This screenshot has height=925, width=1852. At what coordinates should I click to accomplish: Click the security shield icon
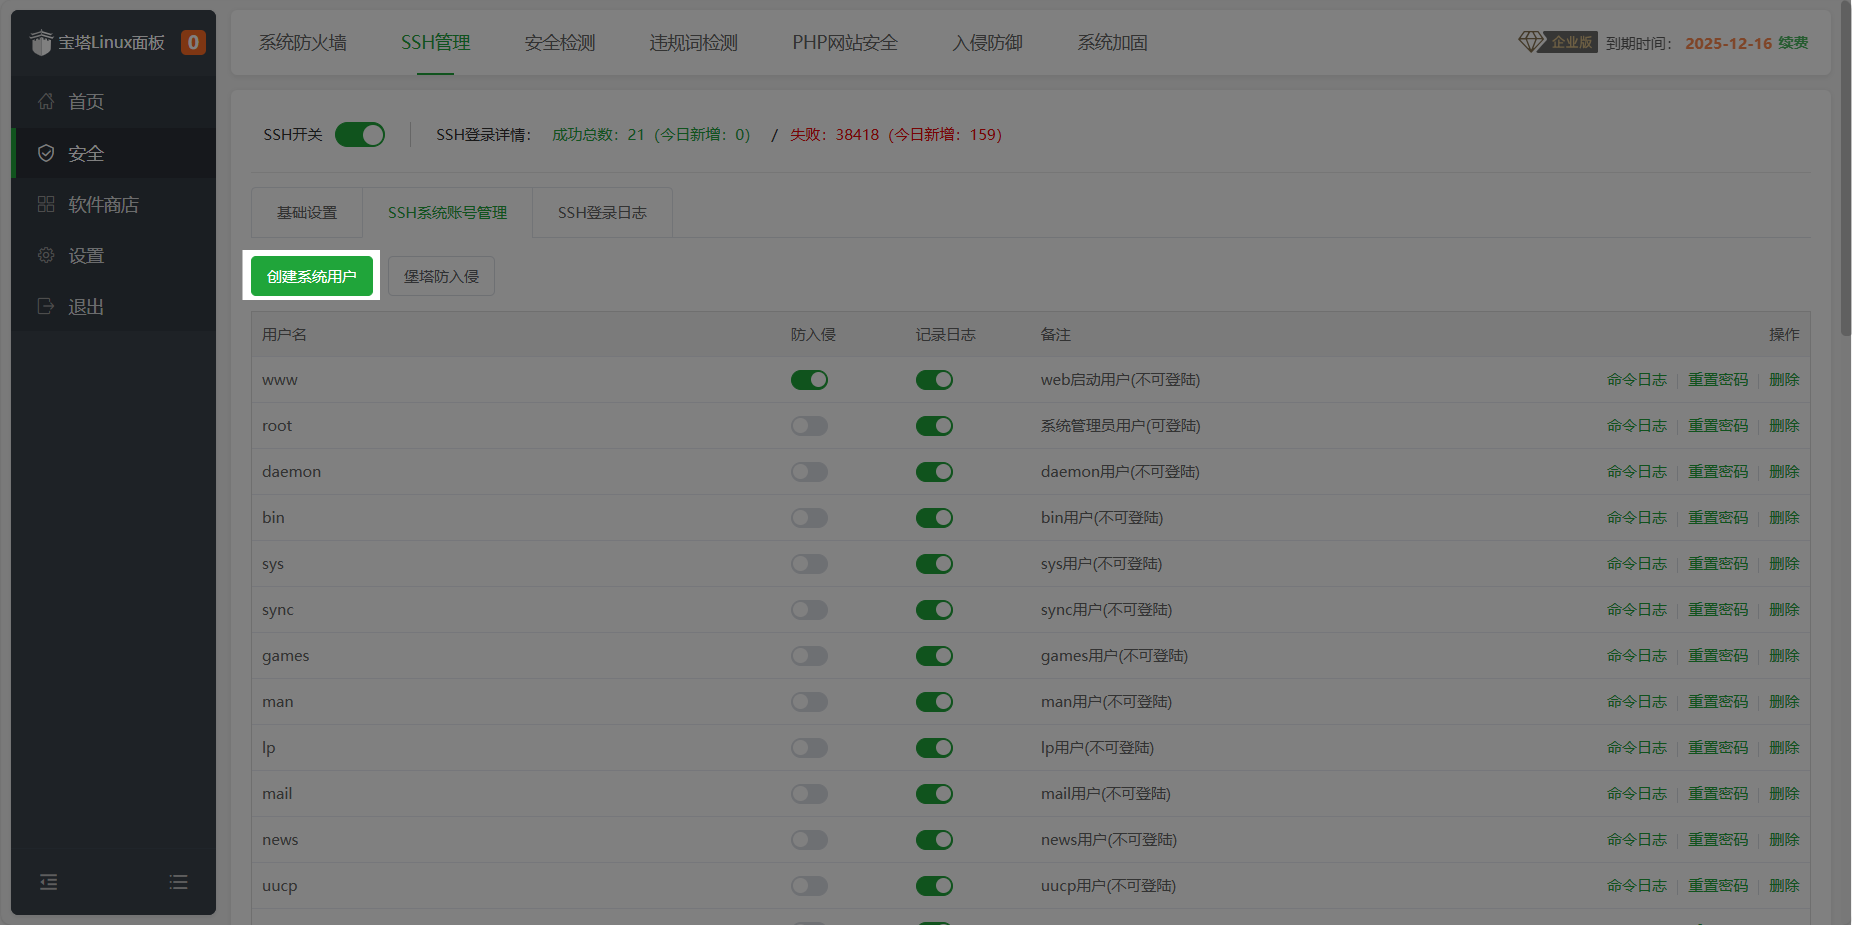coord(46,153)
